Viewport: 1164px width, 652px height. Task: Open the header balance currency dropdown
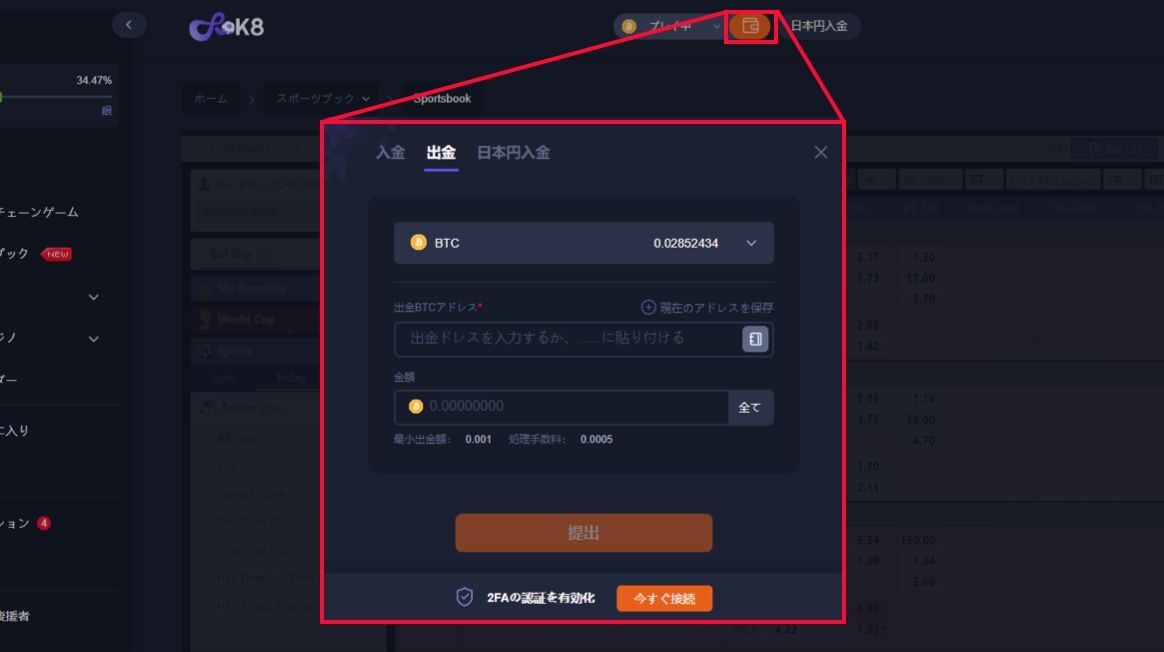pyautogui.click(x=716, y=26)
